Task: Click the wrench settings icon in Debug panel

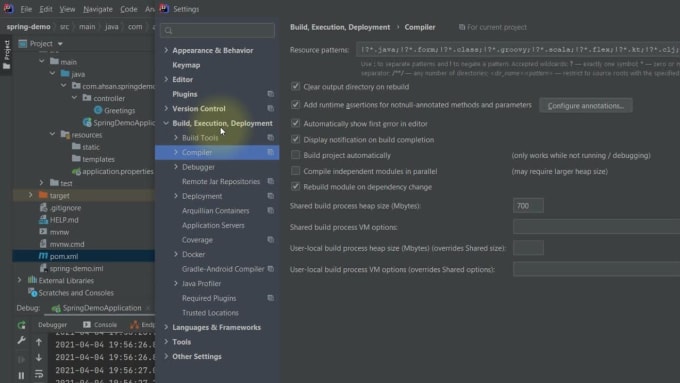Action: click(21, 340)
